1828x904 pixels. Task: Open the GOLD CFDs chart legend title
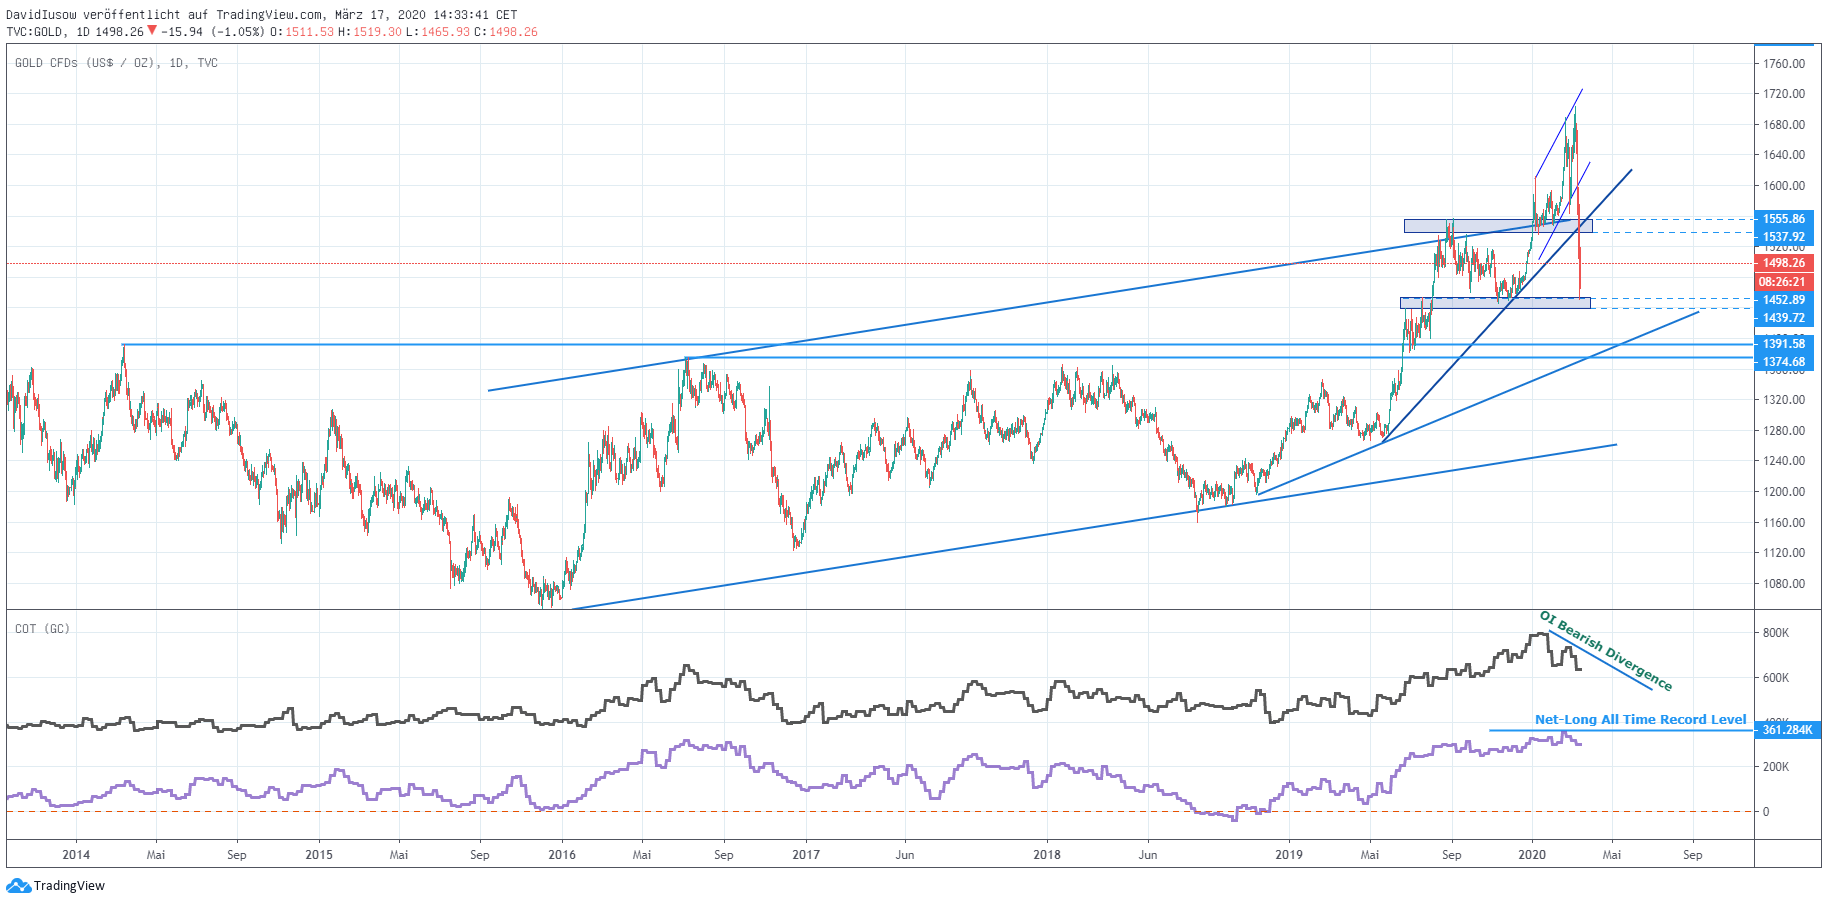tap(116, 63)
